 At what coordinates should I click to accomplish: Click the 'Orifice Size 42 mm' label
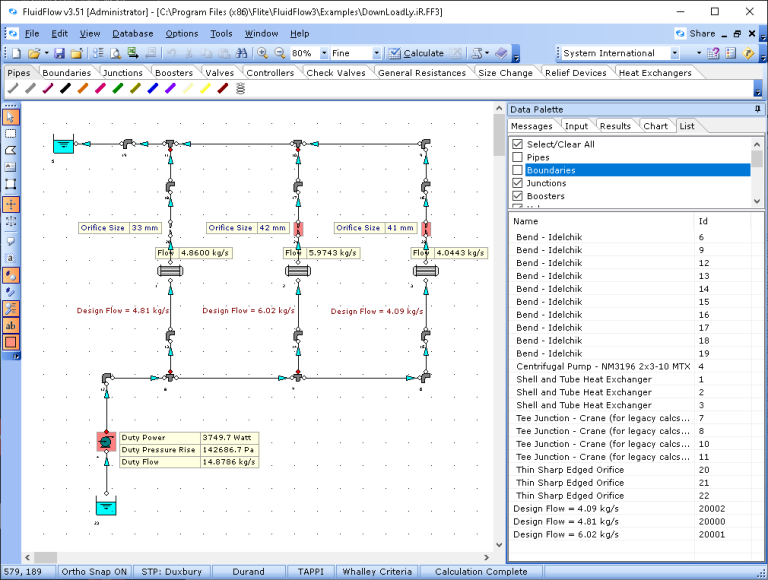(247, 228)
